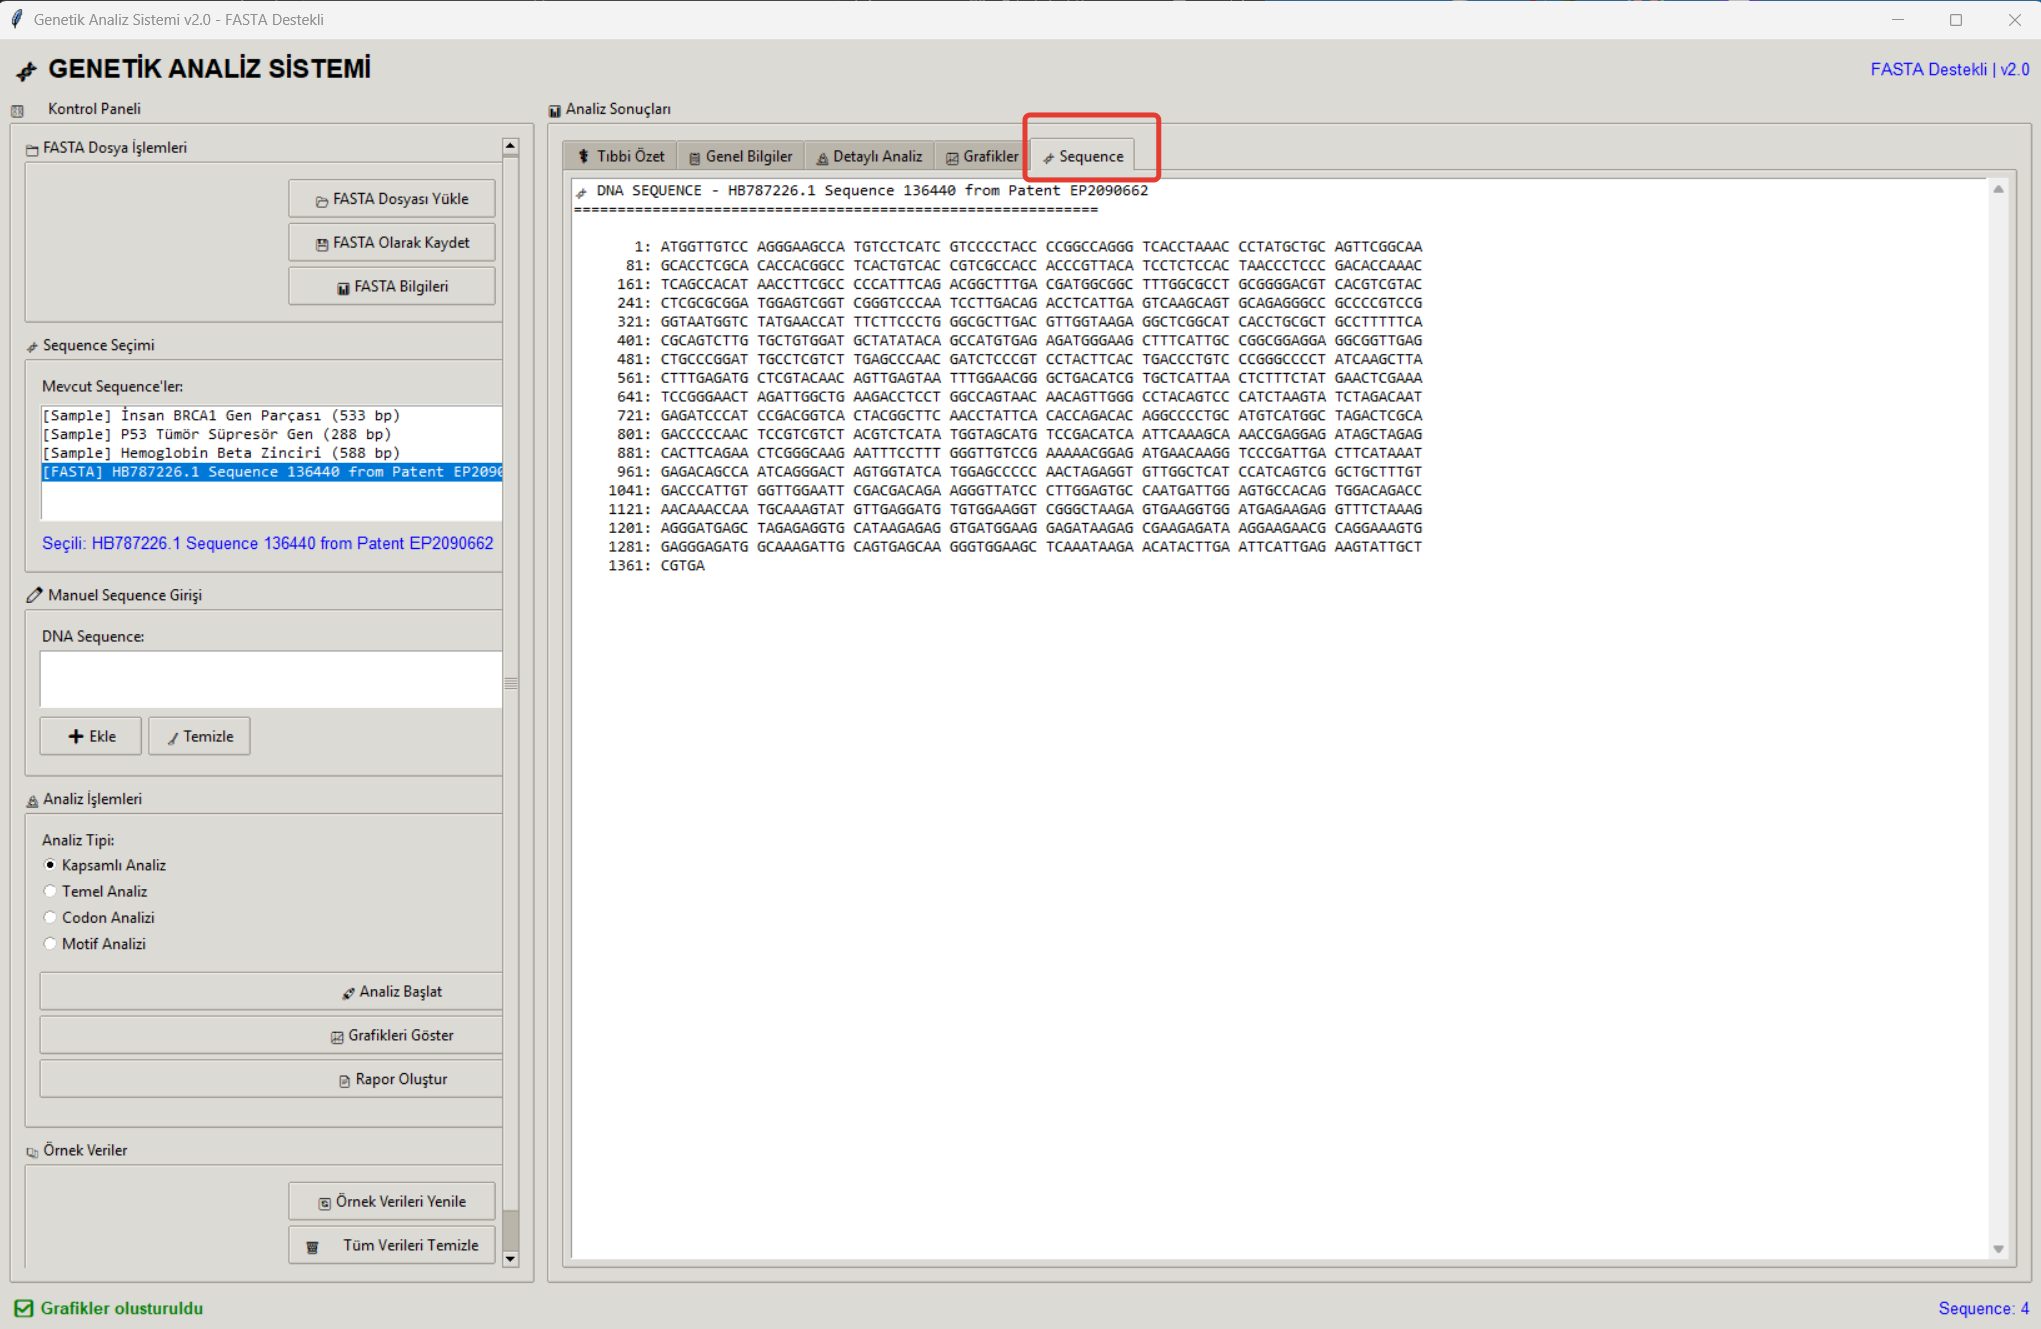This screenshot has height=1329, width=2041.
Task: Click the Analiz Başlat icon
Action: [347, 993]
